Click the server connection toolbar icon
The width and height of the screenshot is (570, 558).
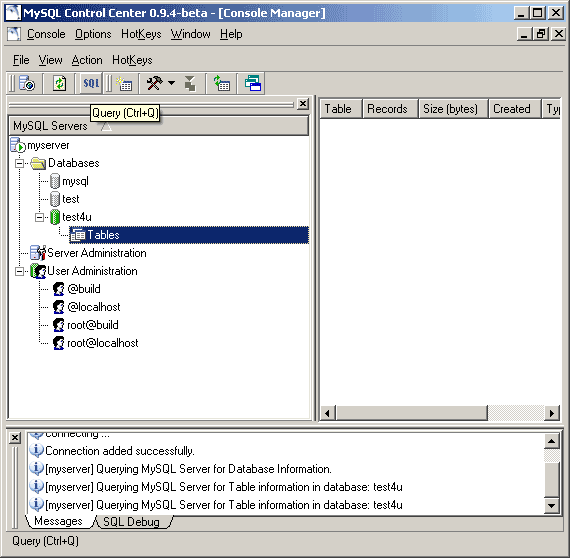(27, 84)
